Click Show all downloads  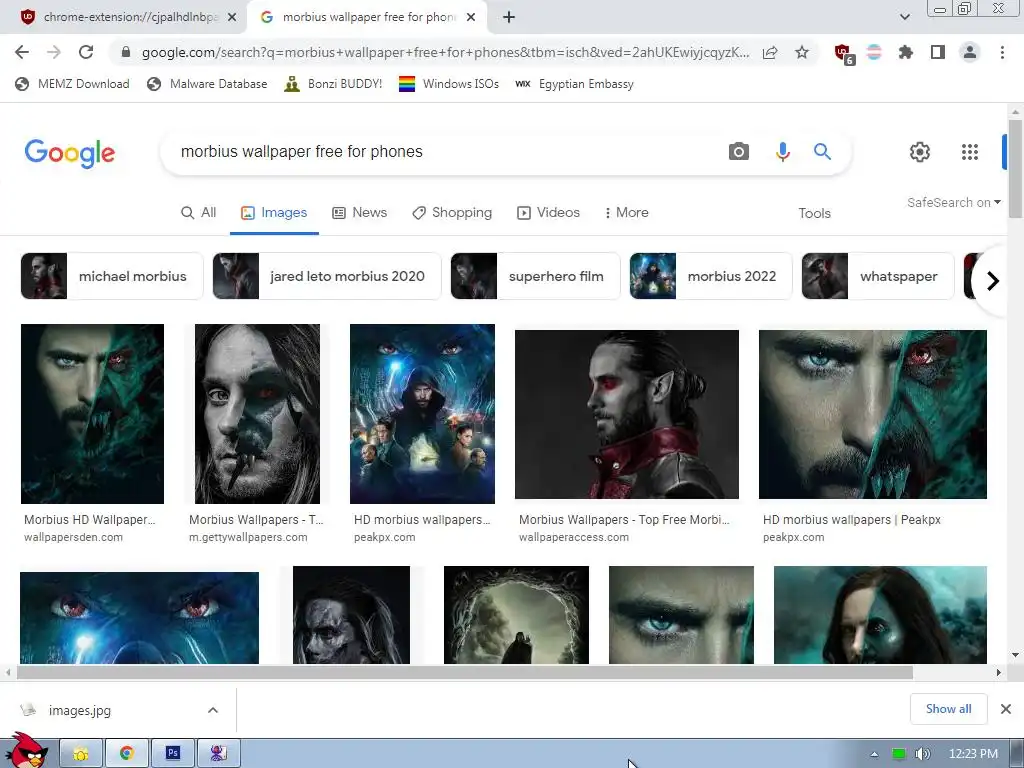948,709
